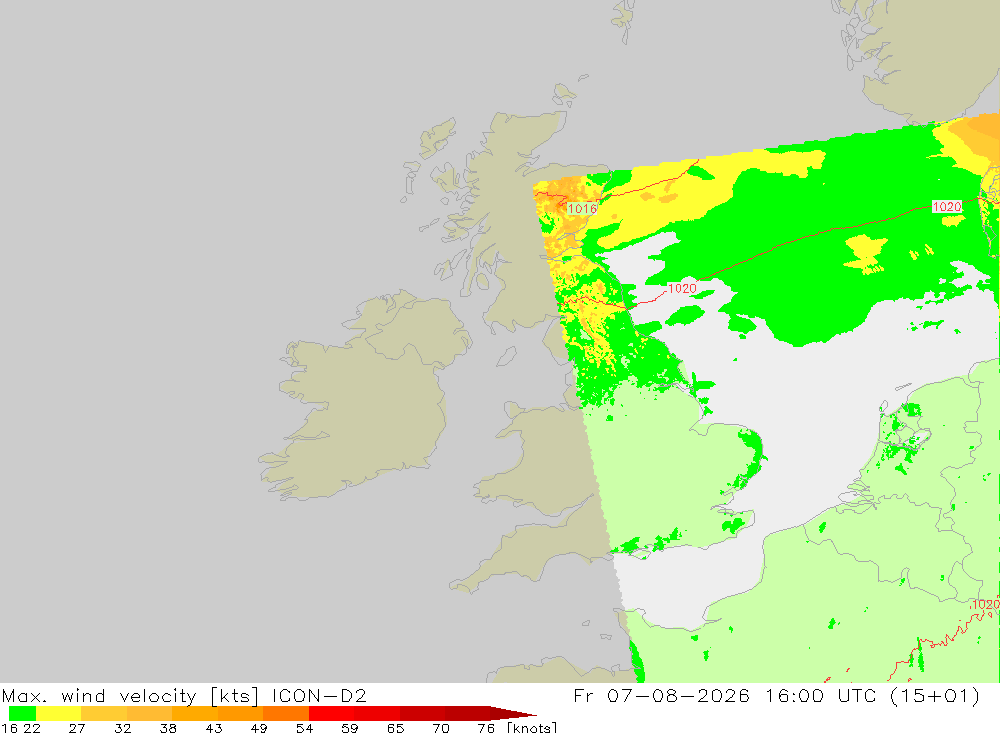Click the '1016' isobar label
The image size is (1000, 733).
(582, 209)
